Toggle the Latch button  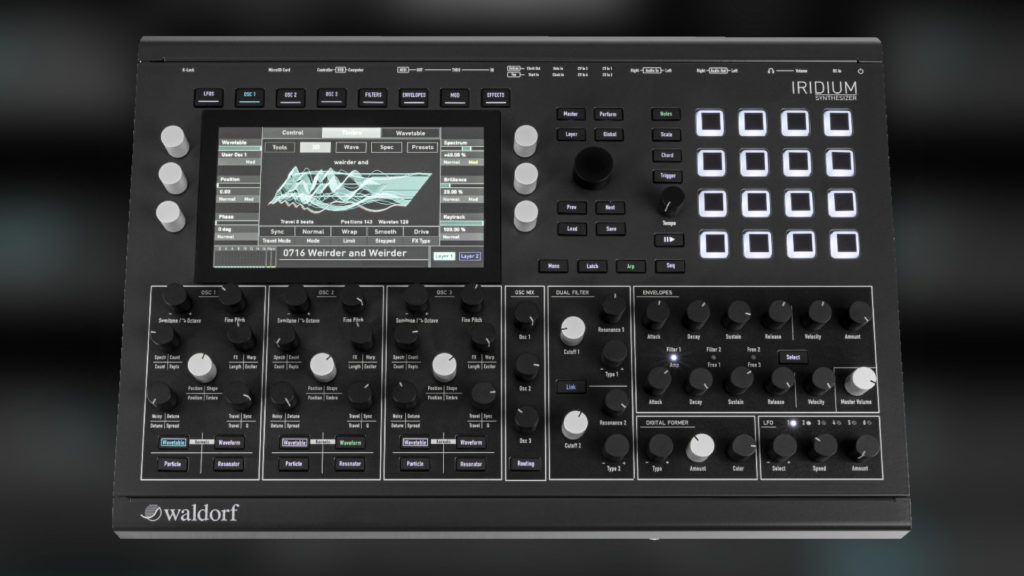point(592,266)
